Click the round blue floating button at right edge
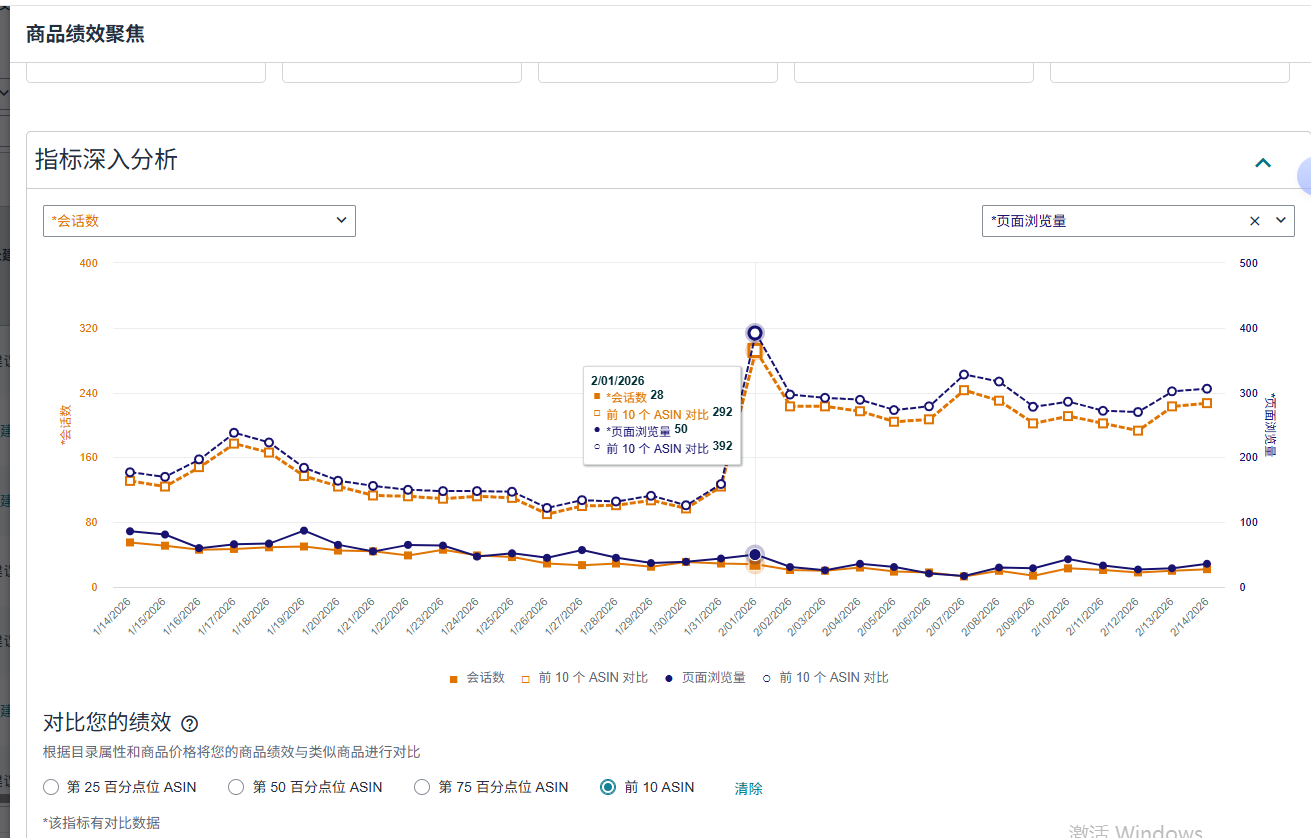1311x838 pixels. point(1304,177)
